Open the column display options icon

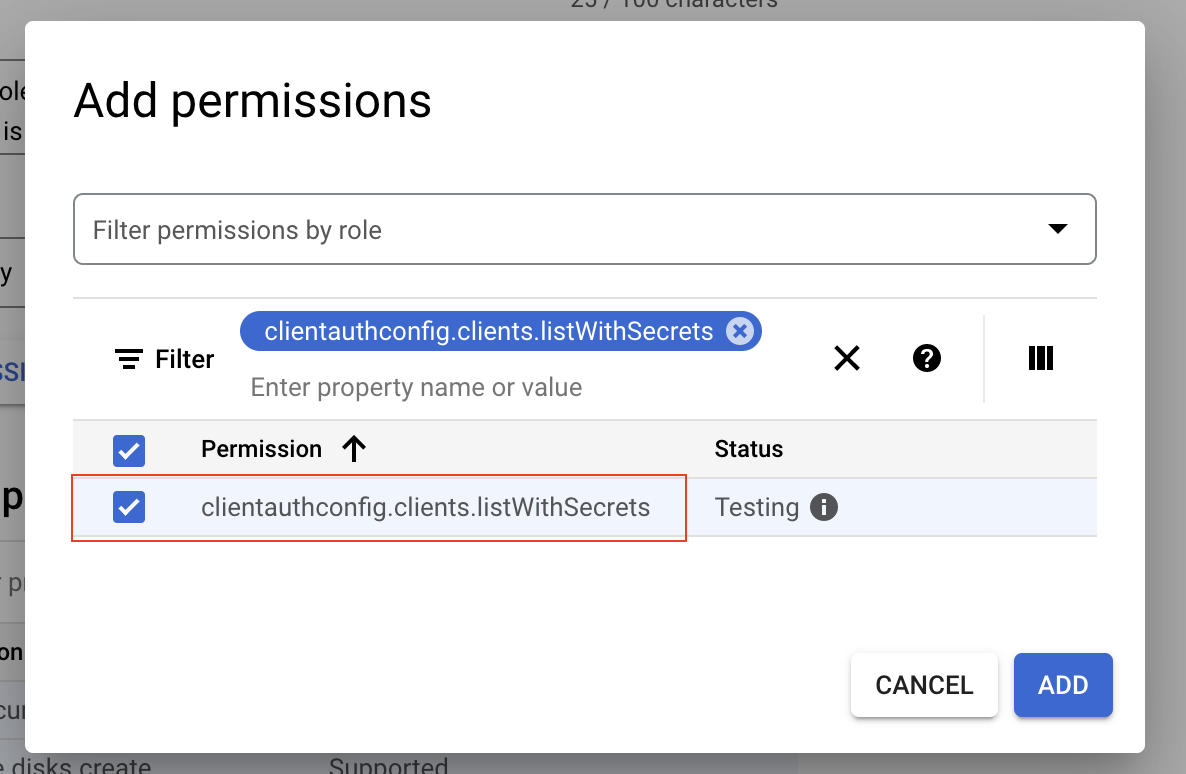[1041, 358]
